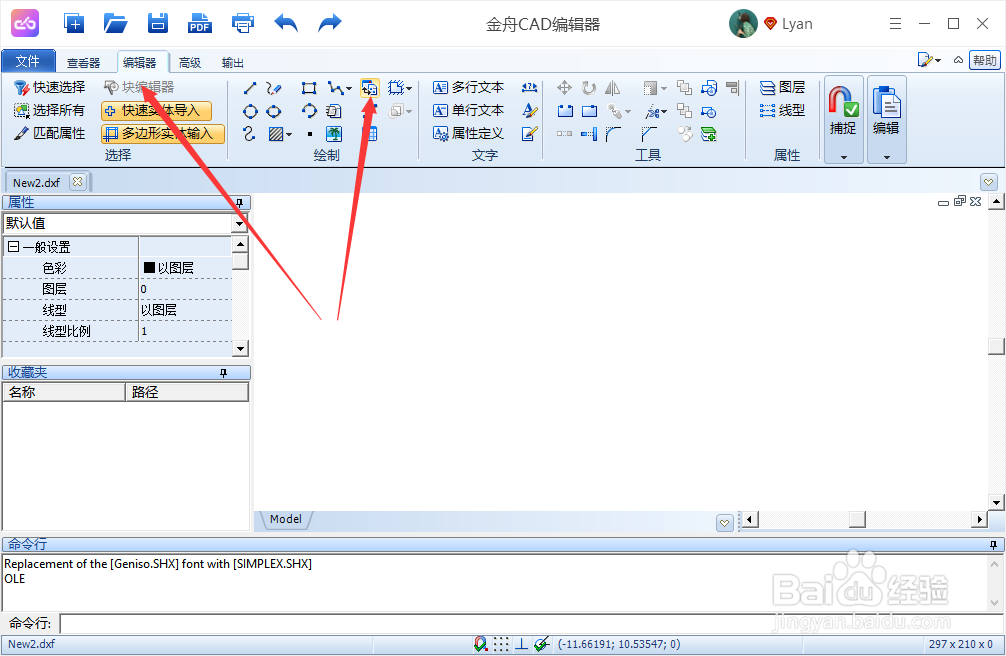Expand the Create Block dropdown arrow
This screenshot has height=656, width=1006.
[x=409, y=89]
